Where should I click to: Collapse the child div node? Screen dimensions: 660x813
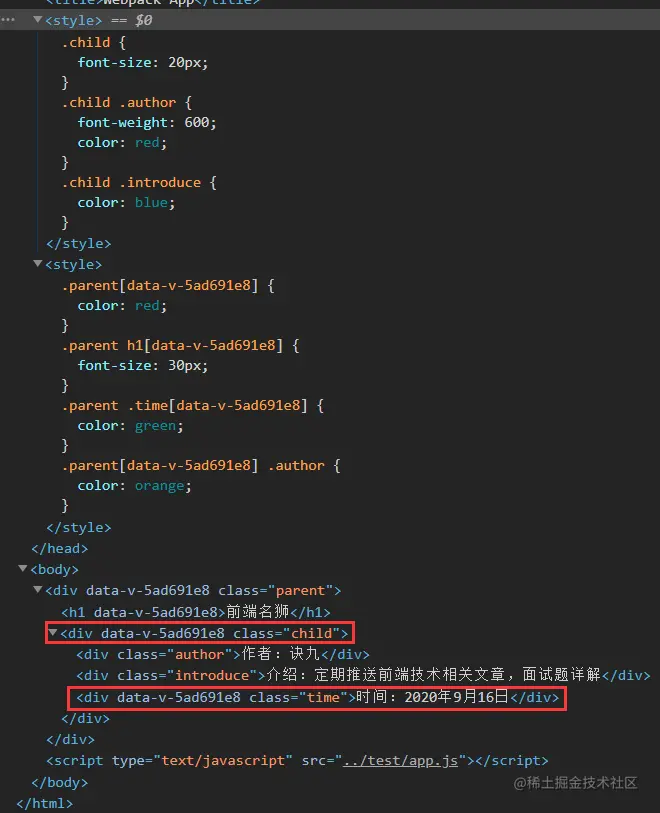coord(52,633)
